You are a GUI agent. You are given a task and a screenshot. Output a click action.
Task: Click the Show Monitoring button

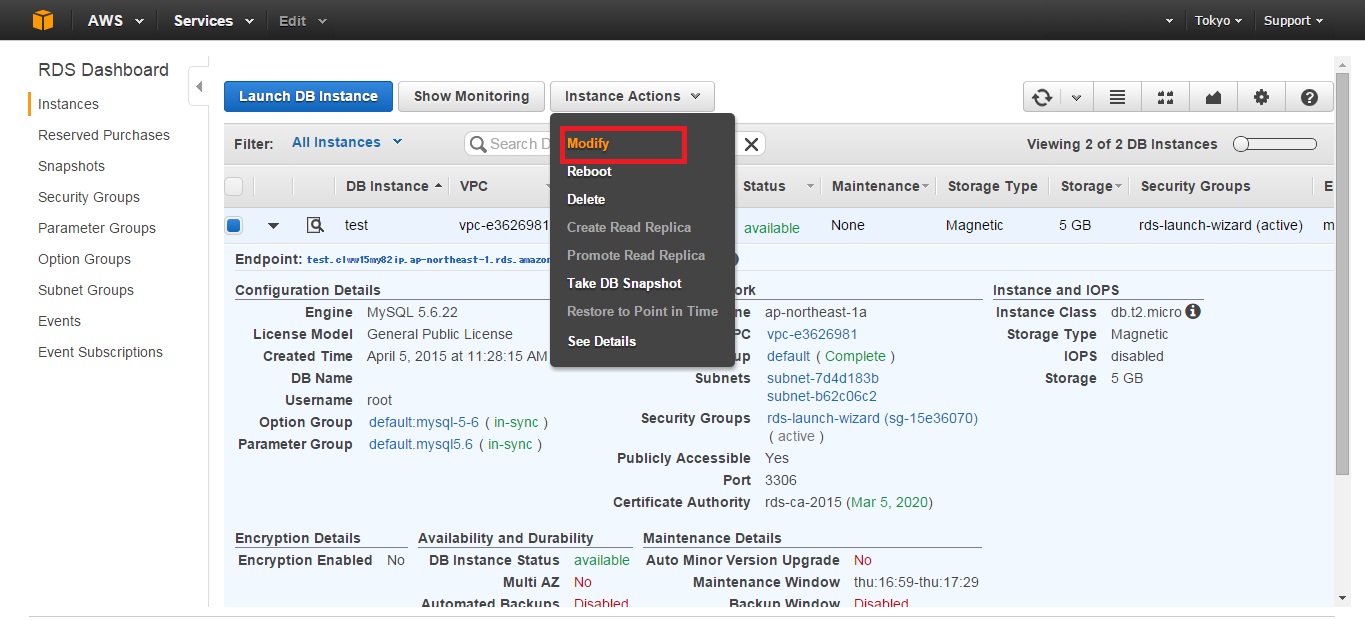471,96
